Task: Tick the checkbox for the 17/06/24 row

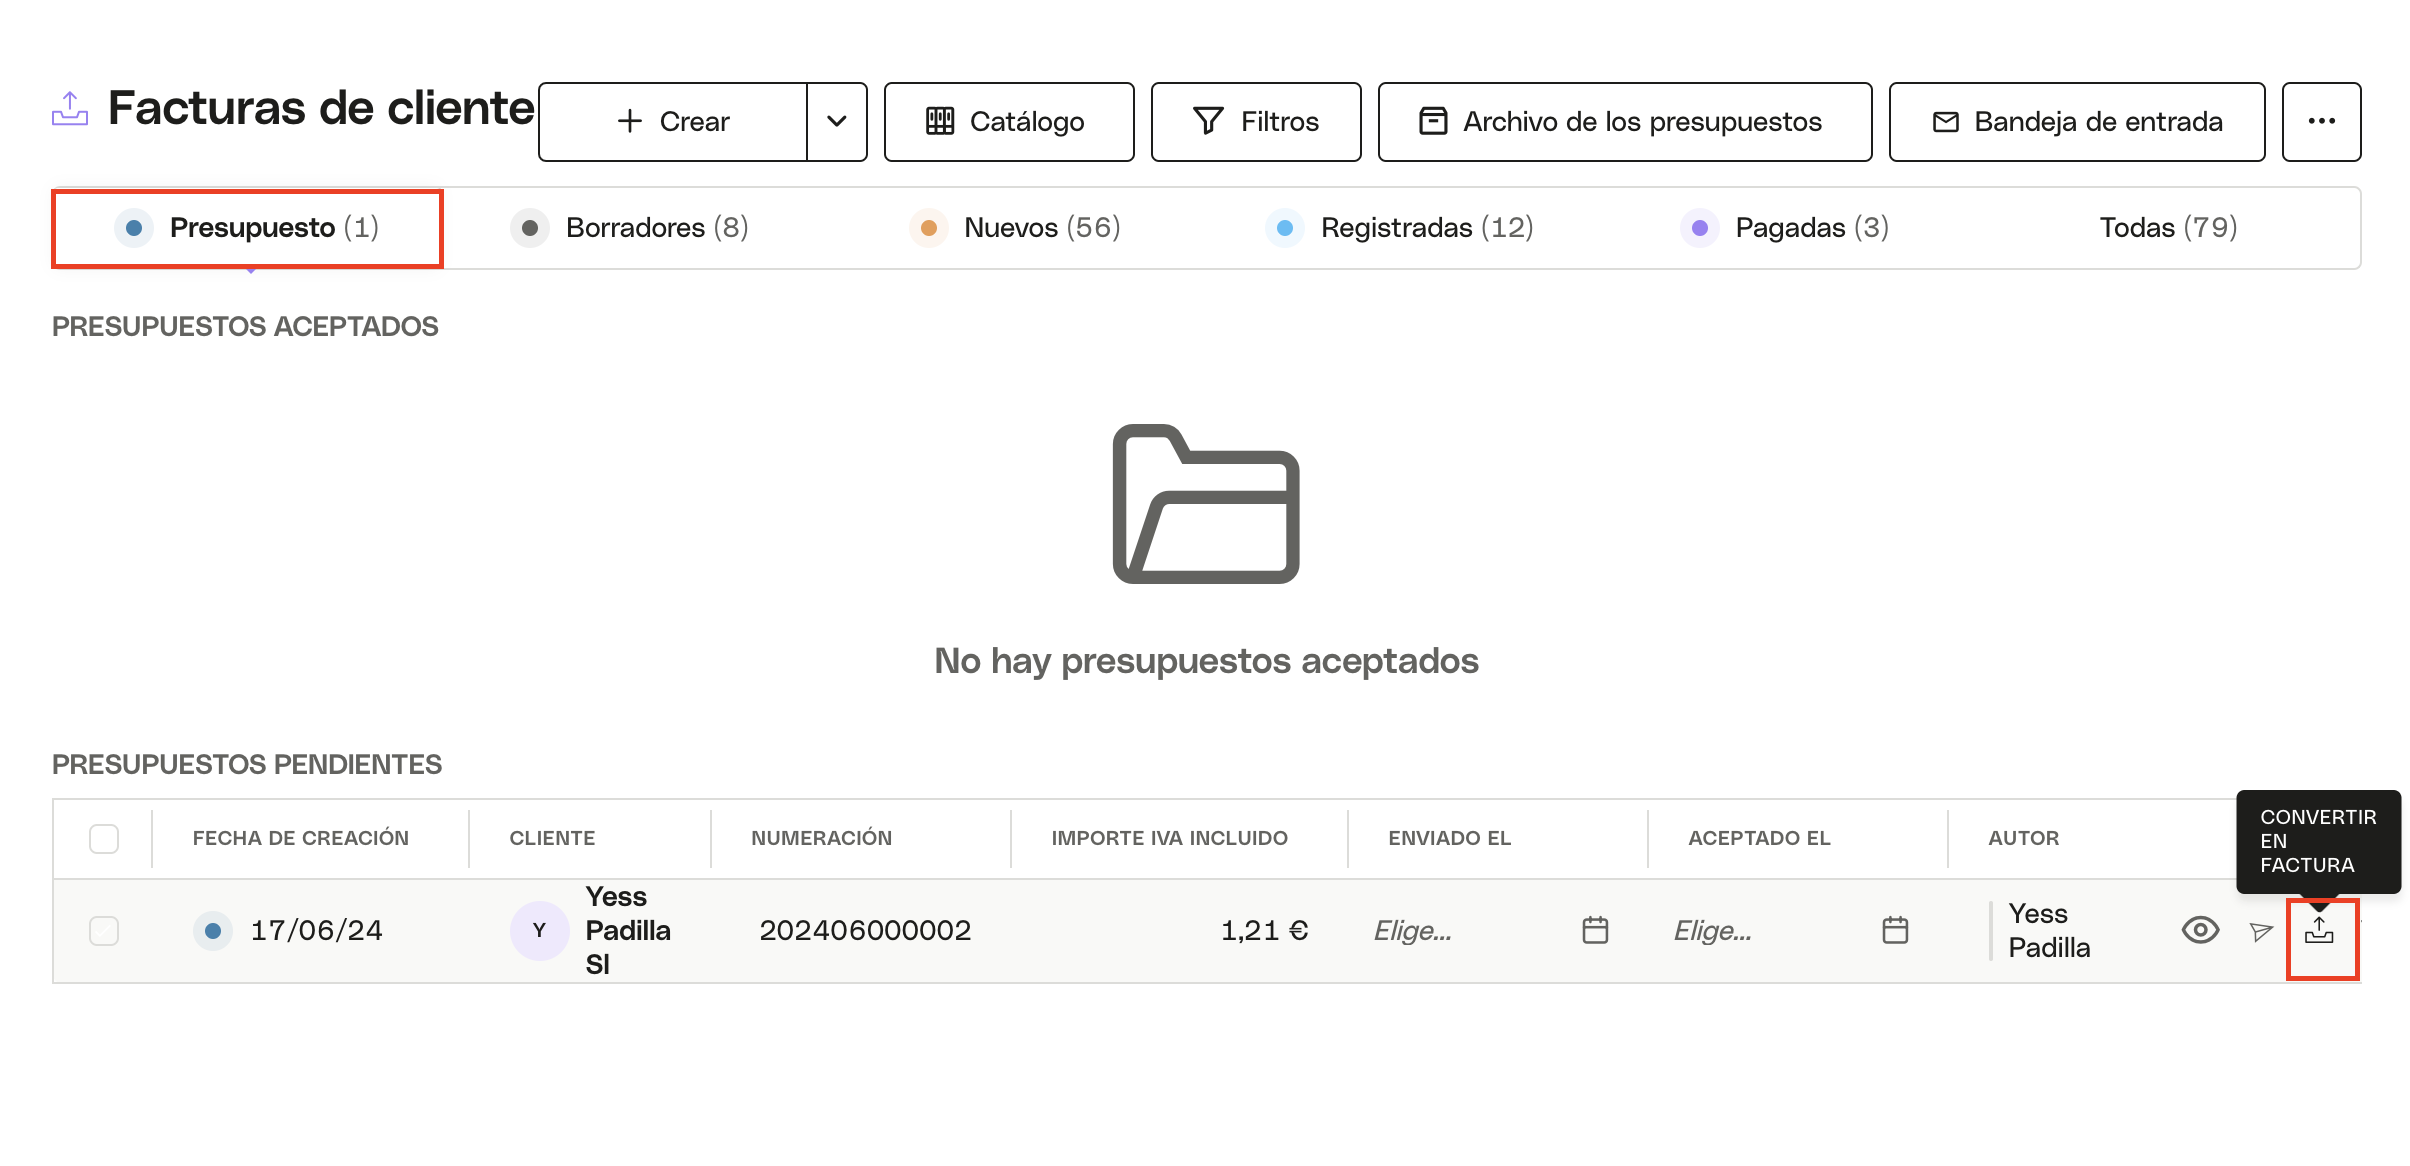Action: click(x=104, y=931)
